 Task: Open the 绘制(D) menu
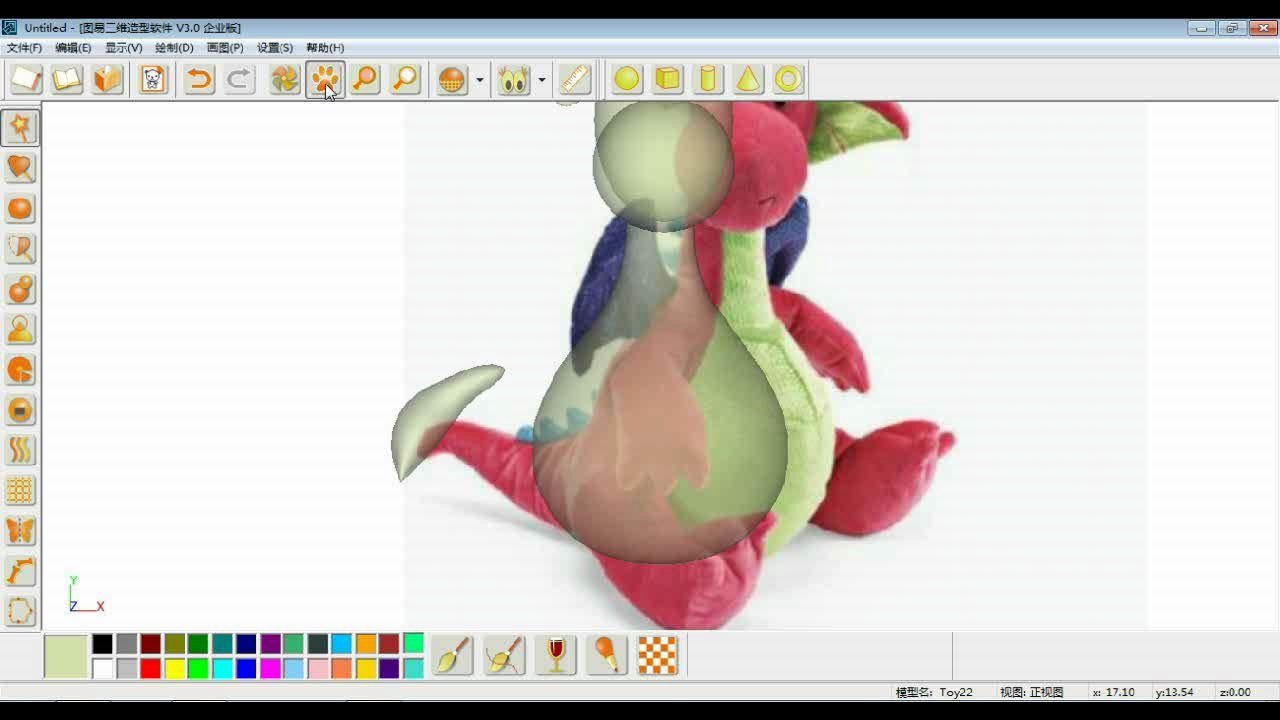(174, 47)
